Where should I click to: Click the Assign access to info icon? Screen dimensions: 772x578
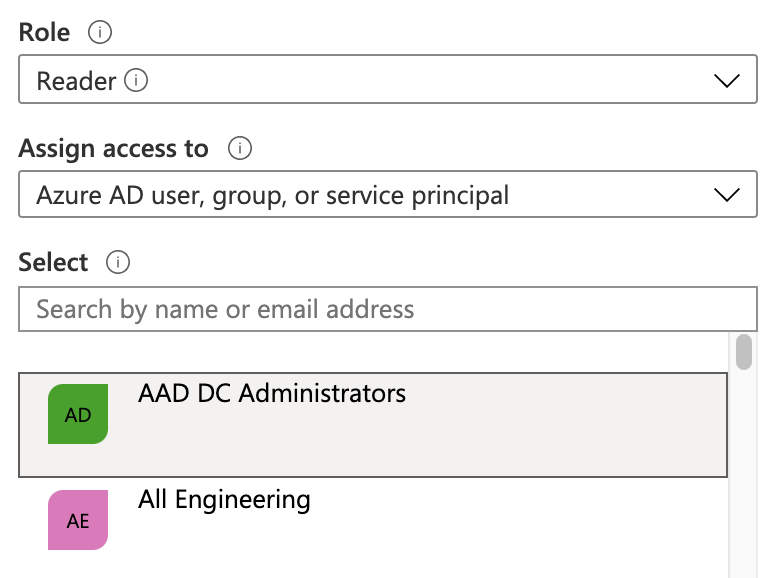239,149
